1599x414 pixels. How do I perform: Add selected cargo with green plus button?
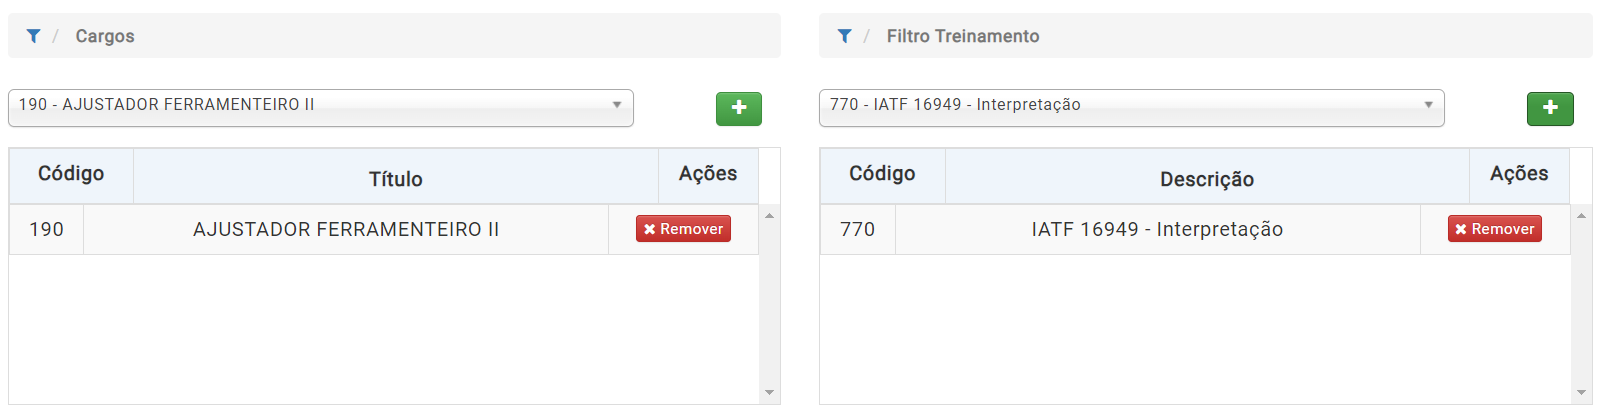tap(739, 108)
